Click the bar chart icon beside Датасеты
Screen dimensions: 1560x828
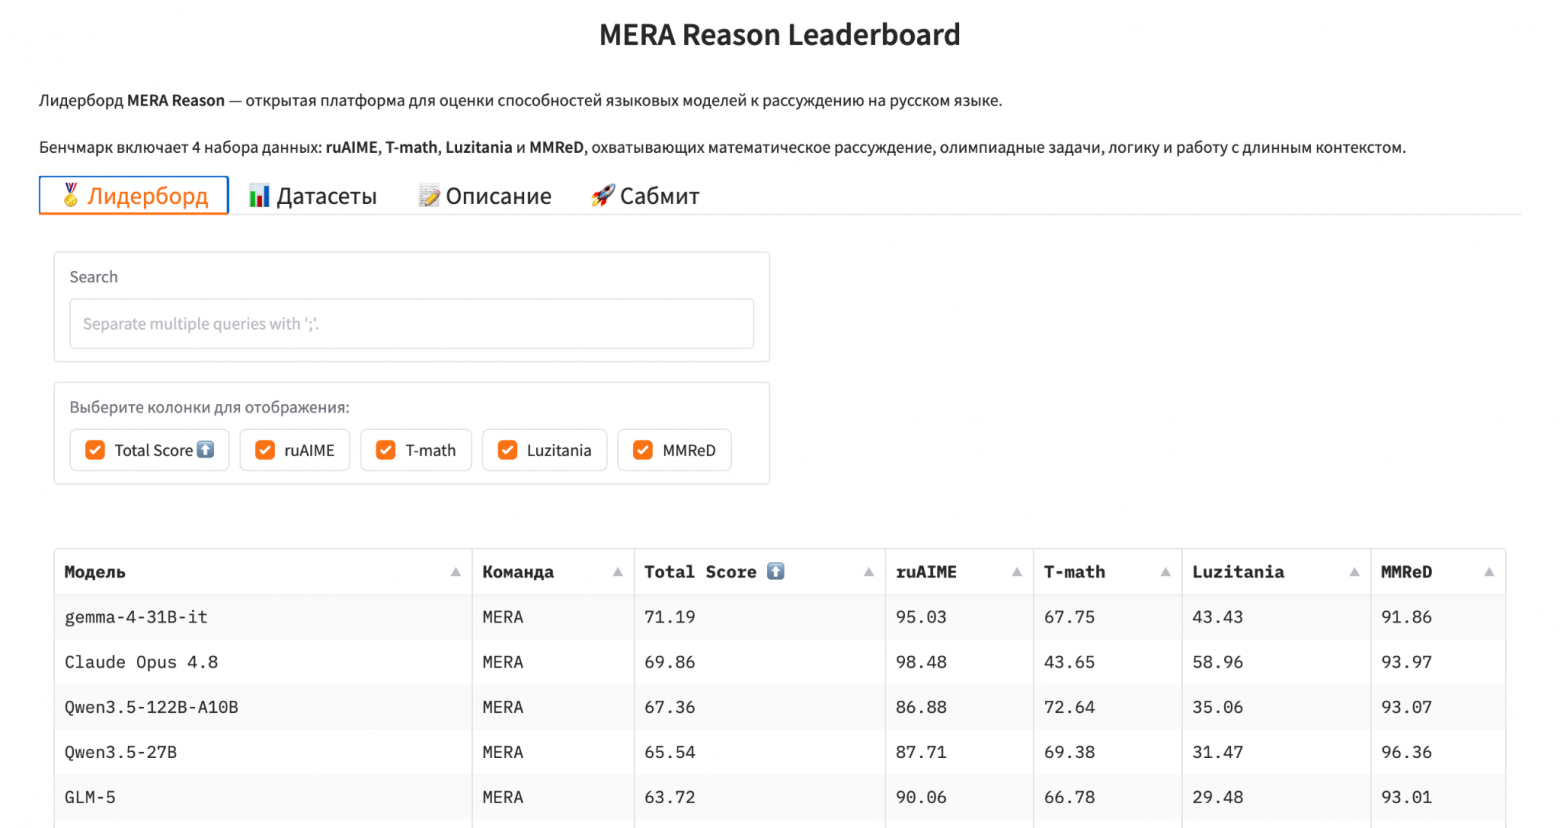pyautogui.click(x=259, y=196)
